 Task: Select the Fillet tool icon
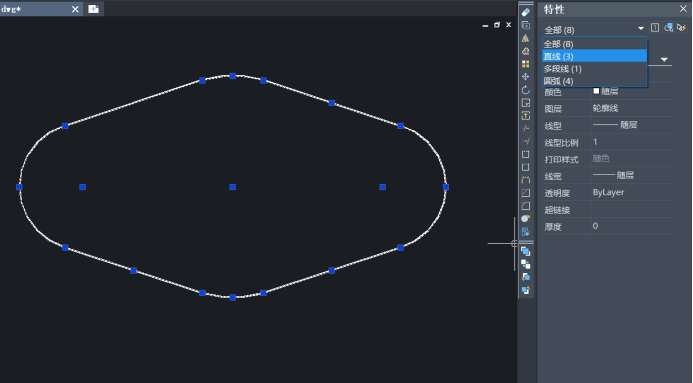(x=525, y=206)
